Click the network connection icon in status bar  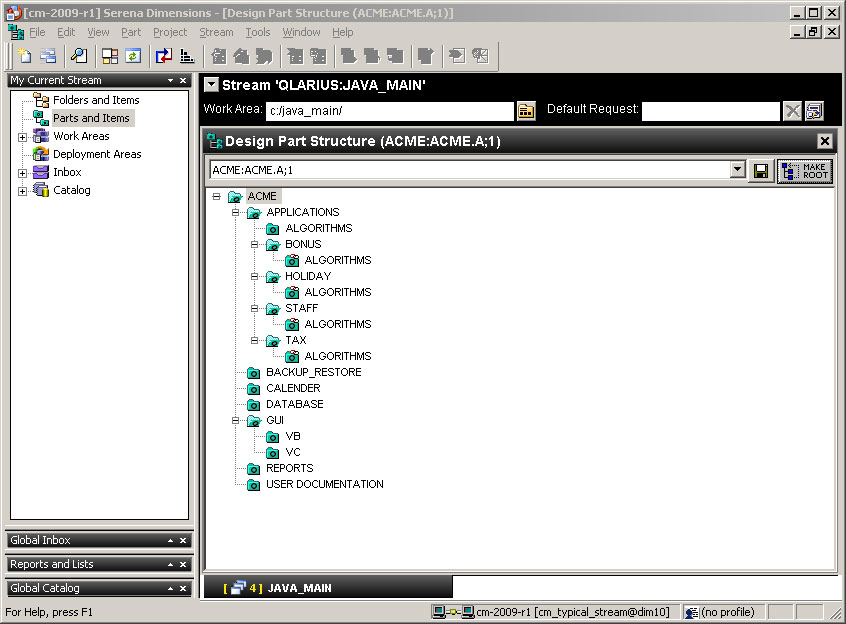[454, 612]
